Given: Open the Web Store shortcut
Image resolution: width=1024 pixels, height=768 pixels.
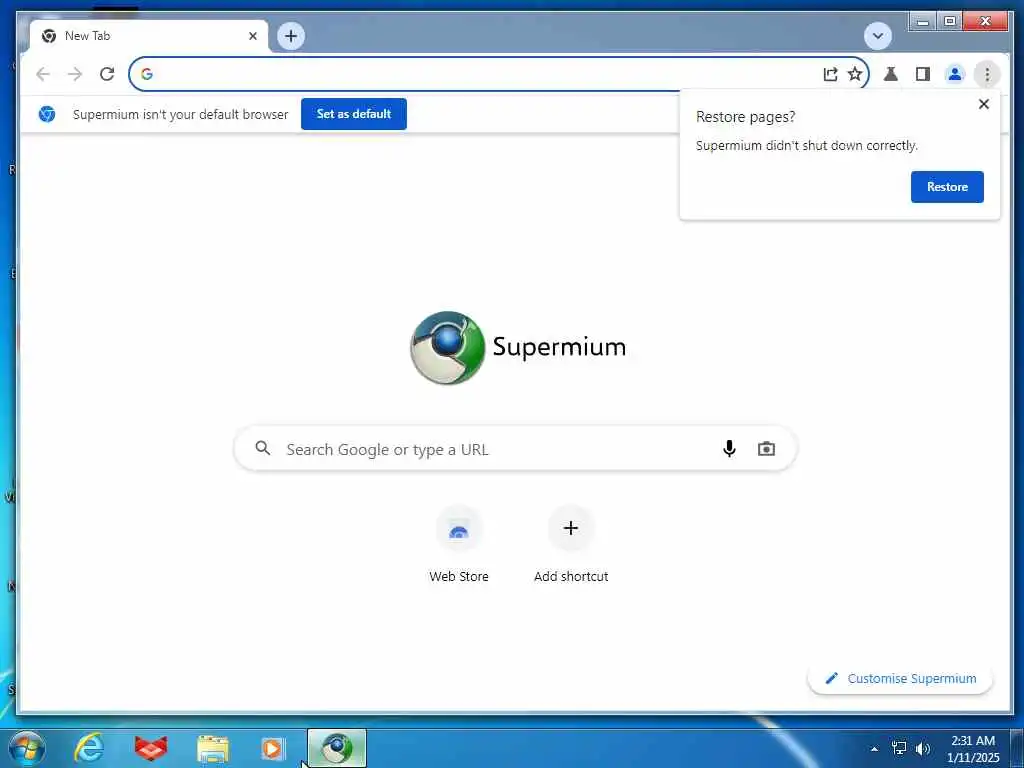Looking at the screenshot, I should (459, 545).
